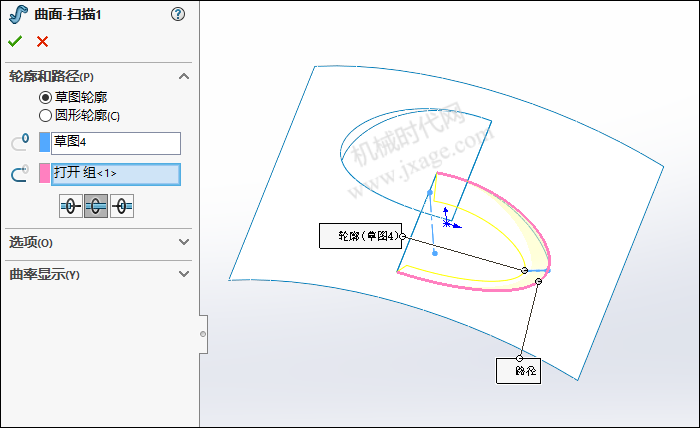Click the 曲率显示(Y) section title
Viewport: 700px width, 428px height.
pyautogui.click(x=44, y=274)
